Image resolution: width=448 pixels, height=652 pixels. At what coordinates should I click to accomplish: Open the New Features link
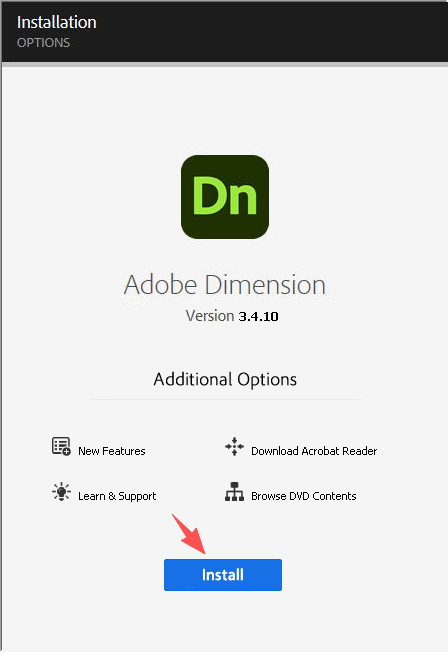(112, 451)
